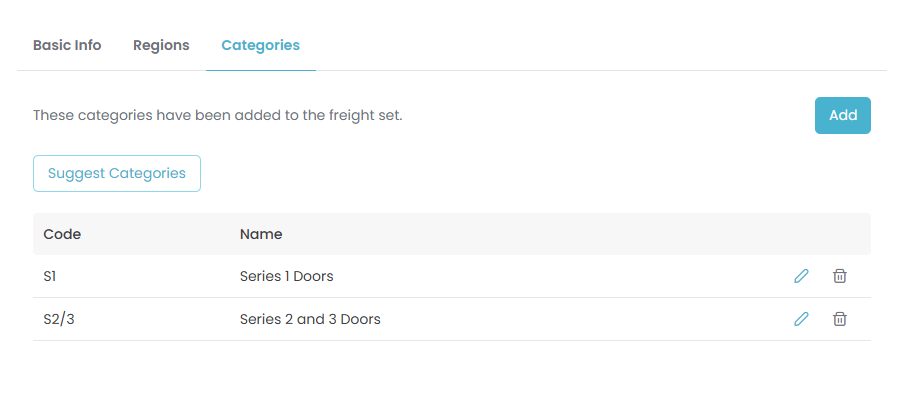
Task: Edit the Series 2 and 3 Doors category
Action: 801,319
